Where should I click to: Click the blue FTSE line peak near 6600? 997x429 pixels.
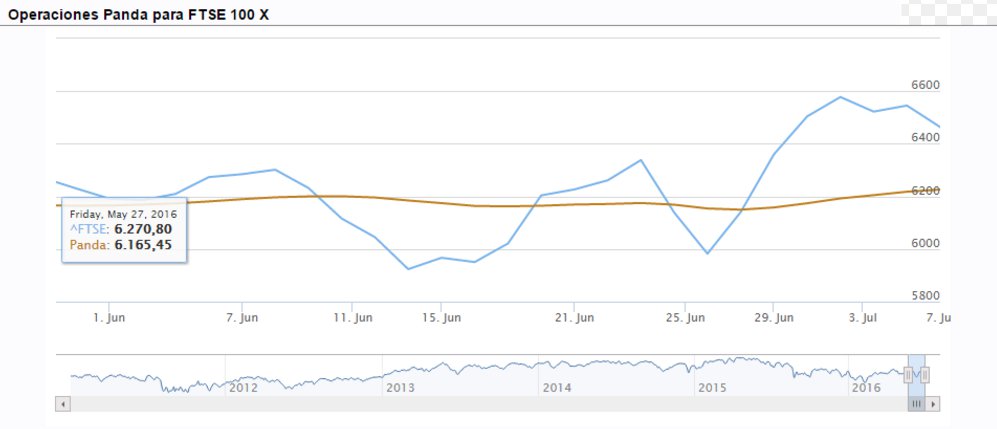tap(840, 97)
